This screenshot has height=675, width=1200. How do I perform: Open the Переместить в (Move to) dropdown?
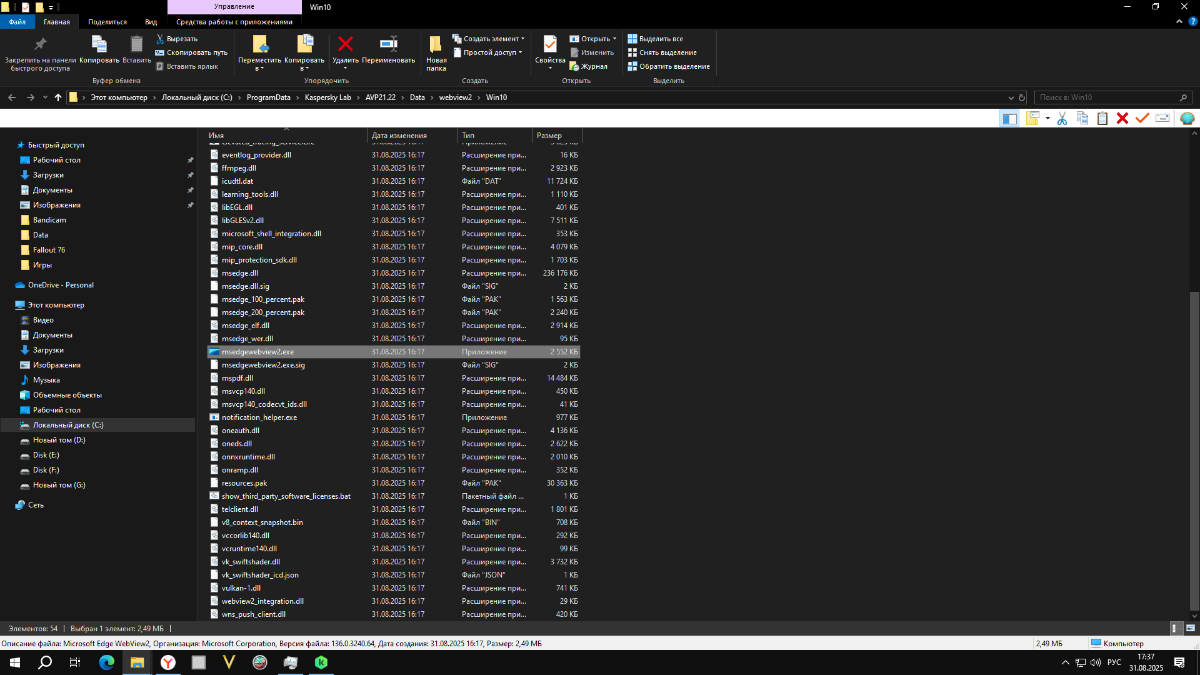pyautogui.click(x=260, y=53)
